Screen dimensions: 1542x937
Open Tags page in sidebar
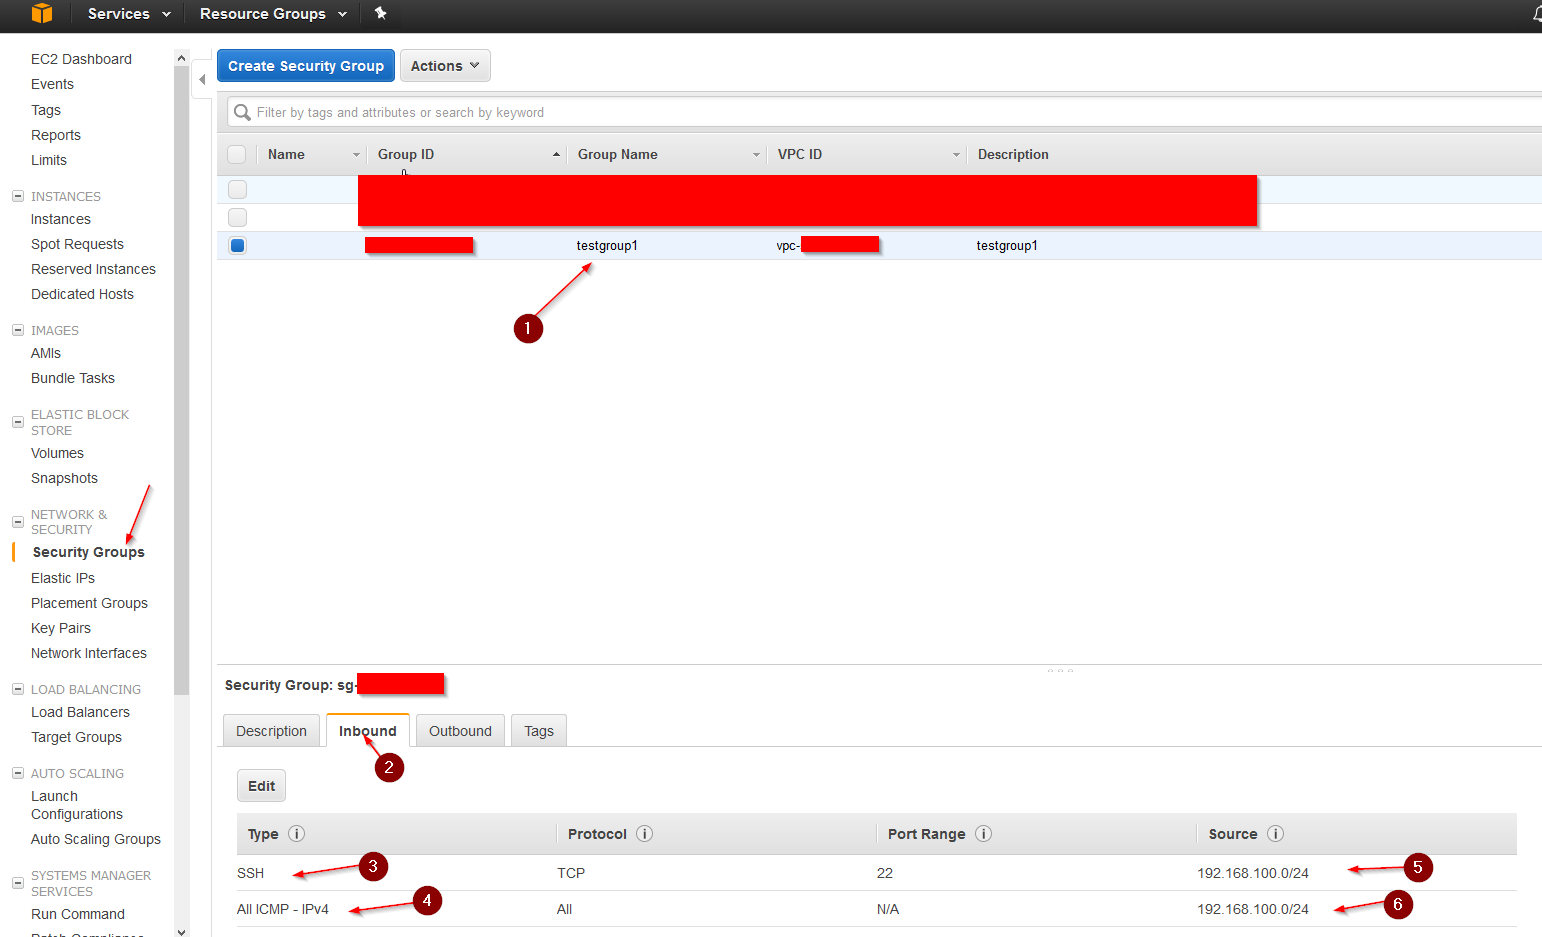46,110
